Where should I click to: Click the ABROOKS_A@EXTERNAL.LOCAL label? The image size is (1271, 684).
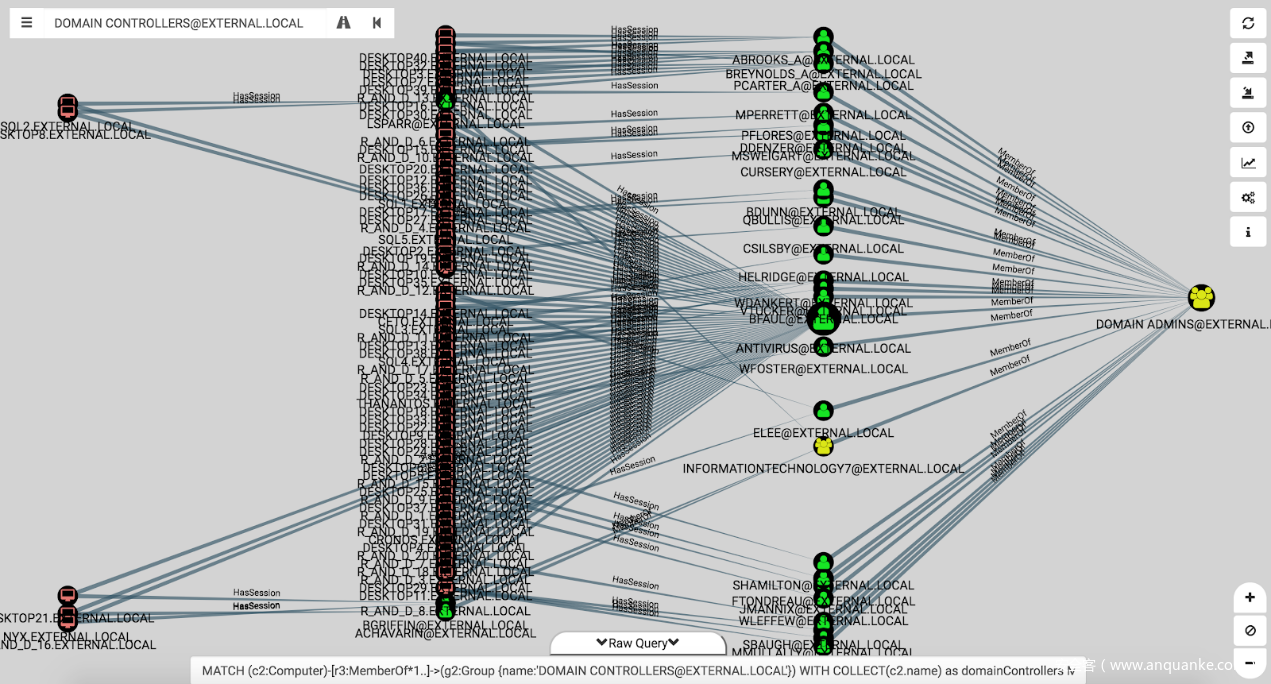823,60
